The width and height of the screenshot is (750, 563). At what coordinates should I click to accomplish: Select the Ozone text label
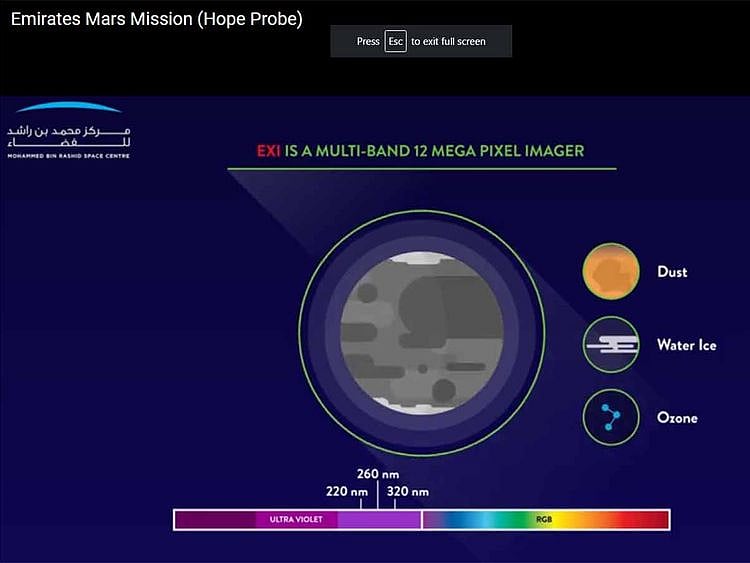[x=677, y=418]
